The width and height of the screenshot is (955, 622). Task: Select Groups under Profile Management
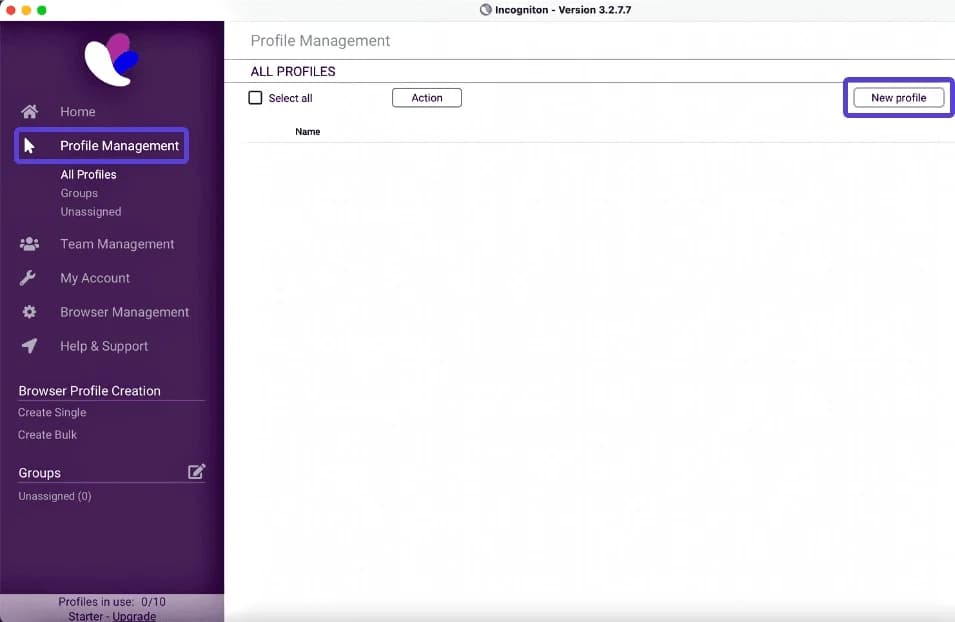click(x=79, y=193)
